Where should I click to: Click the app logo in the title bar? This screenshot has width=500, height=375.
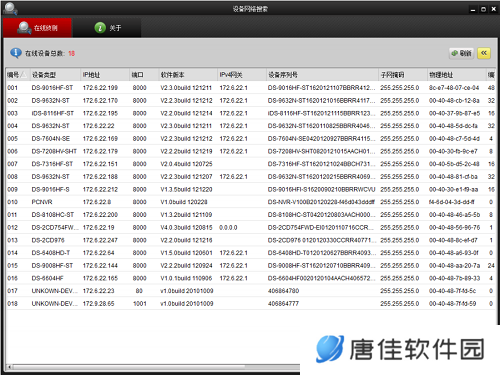point(10,8)
